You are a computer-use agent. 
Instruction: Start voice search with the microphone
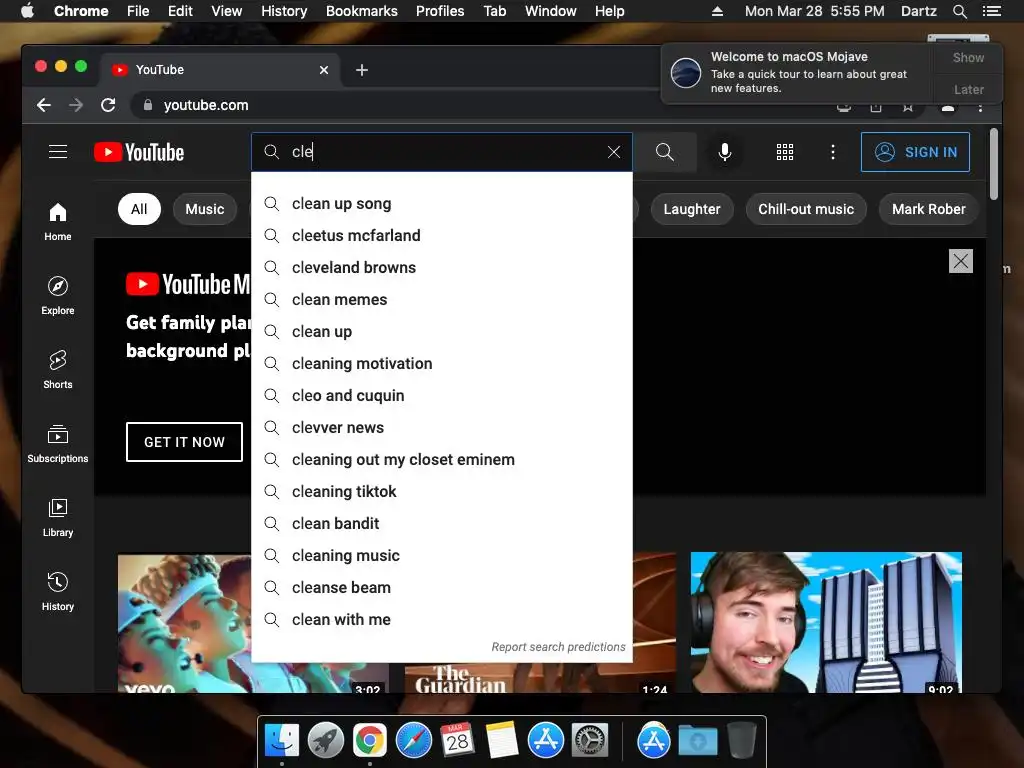coord(724,152)
